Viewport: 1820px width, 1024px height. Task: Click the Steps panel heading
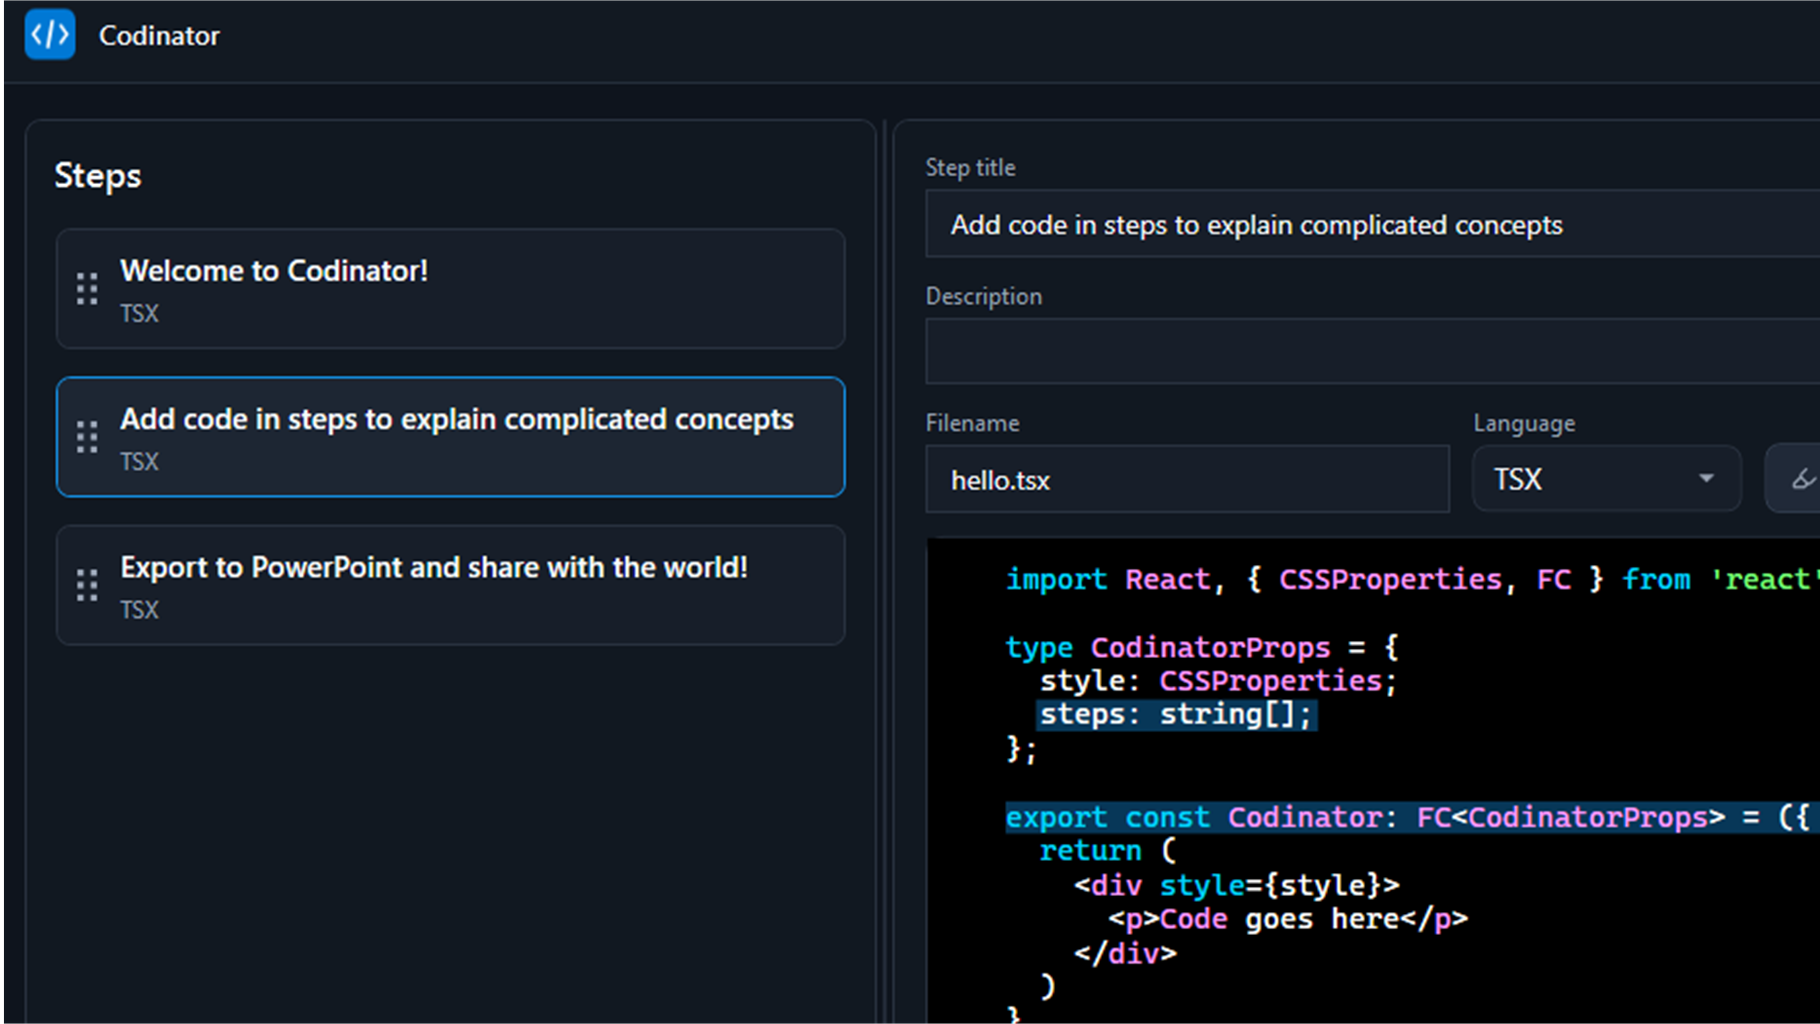(x=98, y=176)
